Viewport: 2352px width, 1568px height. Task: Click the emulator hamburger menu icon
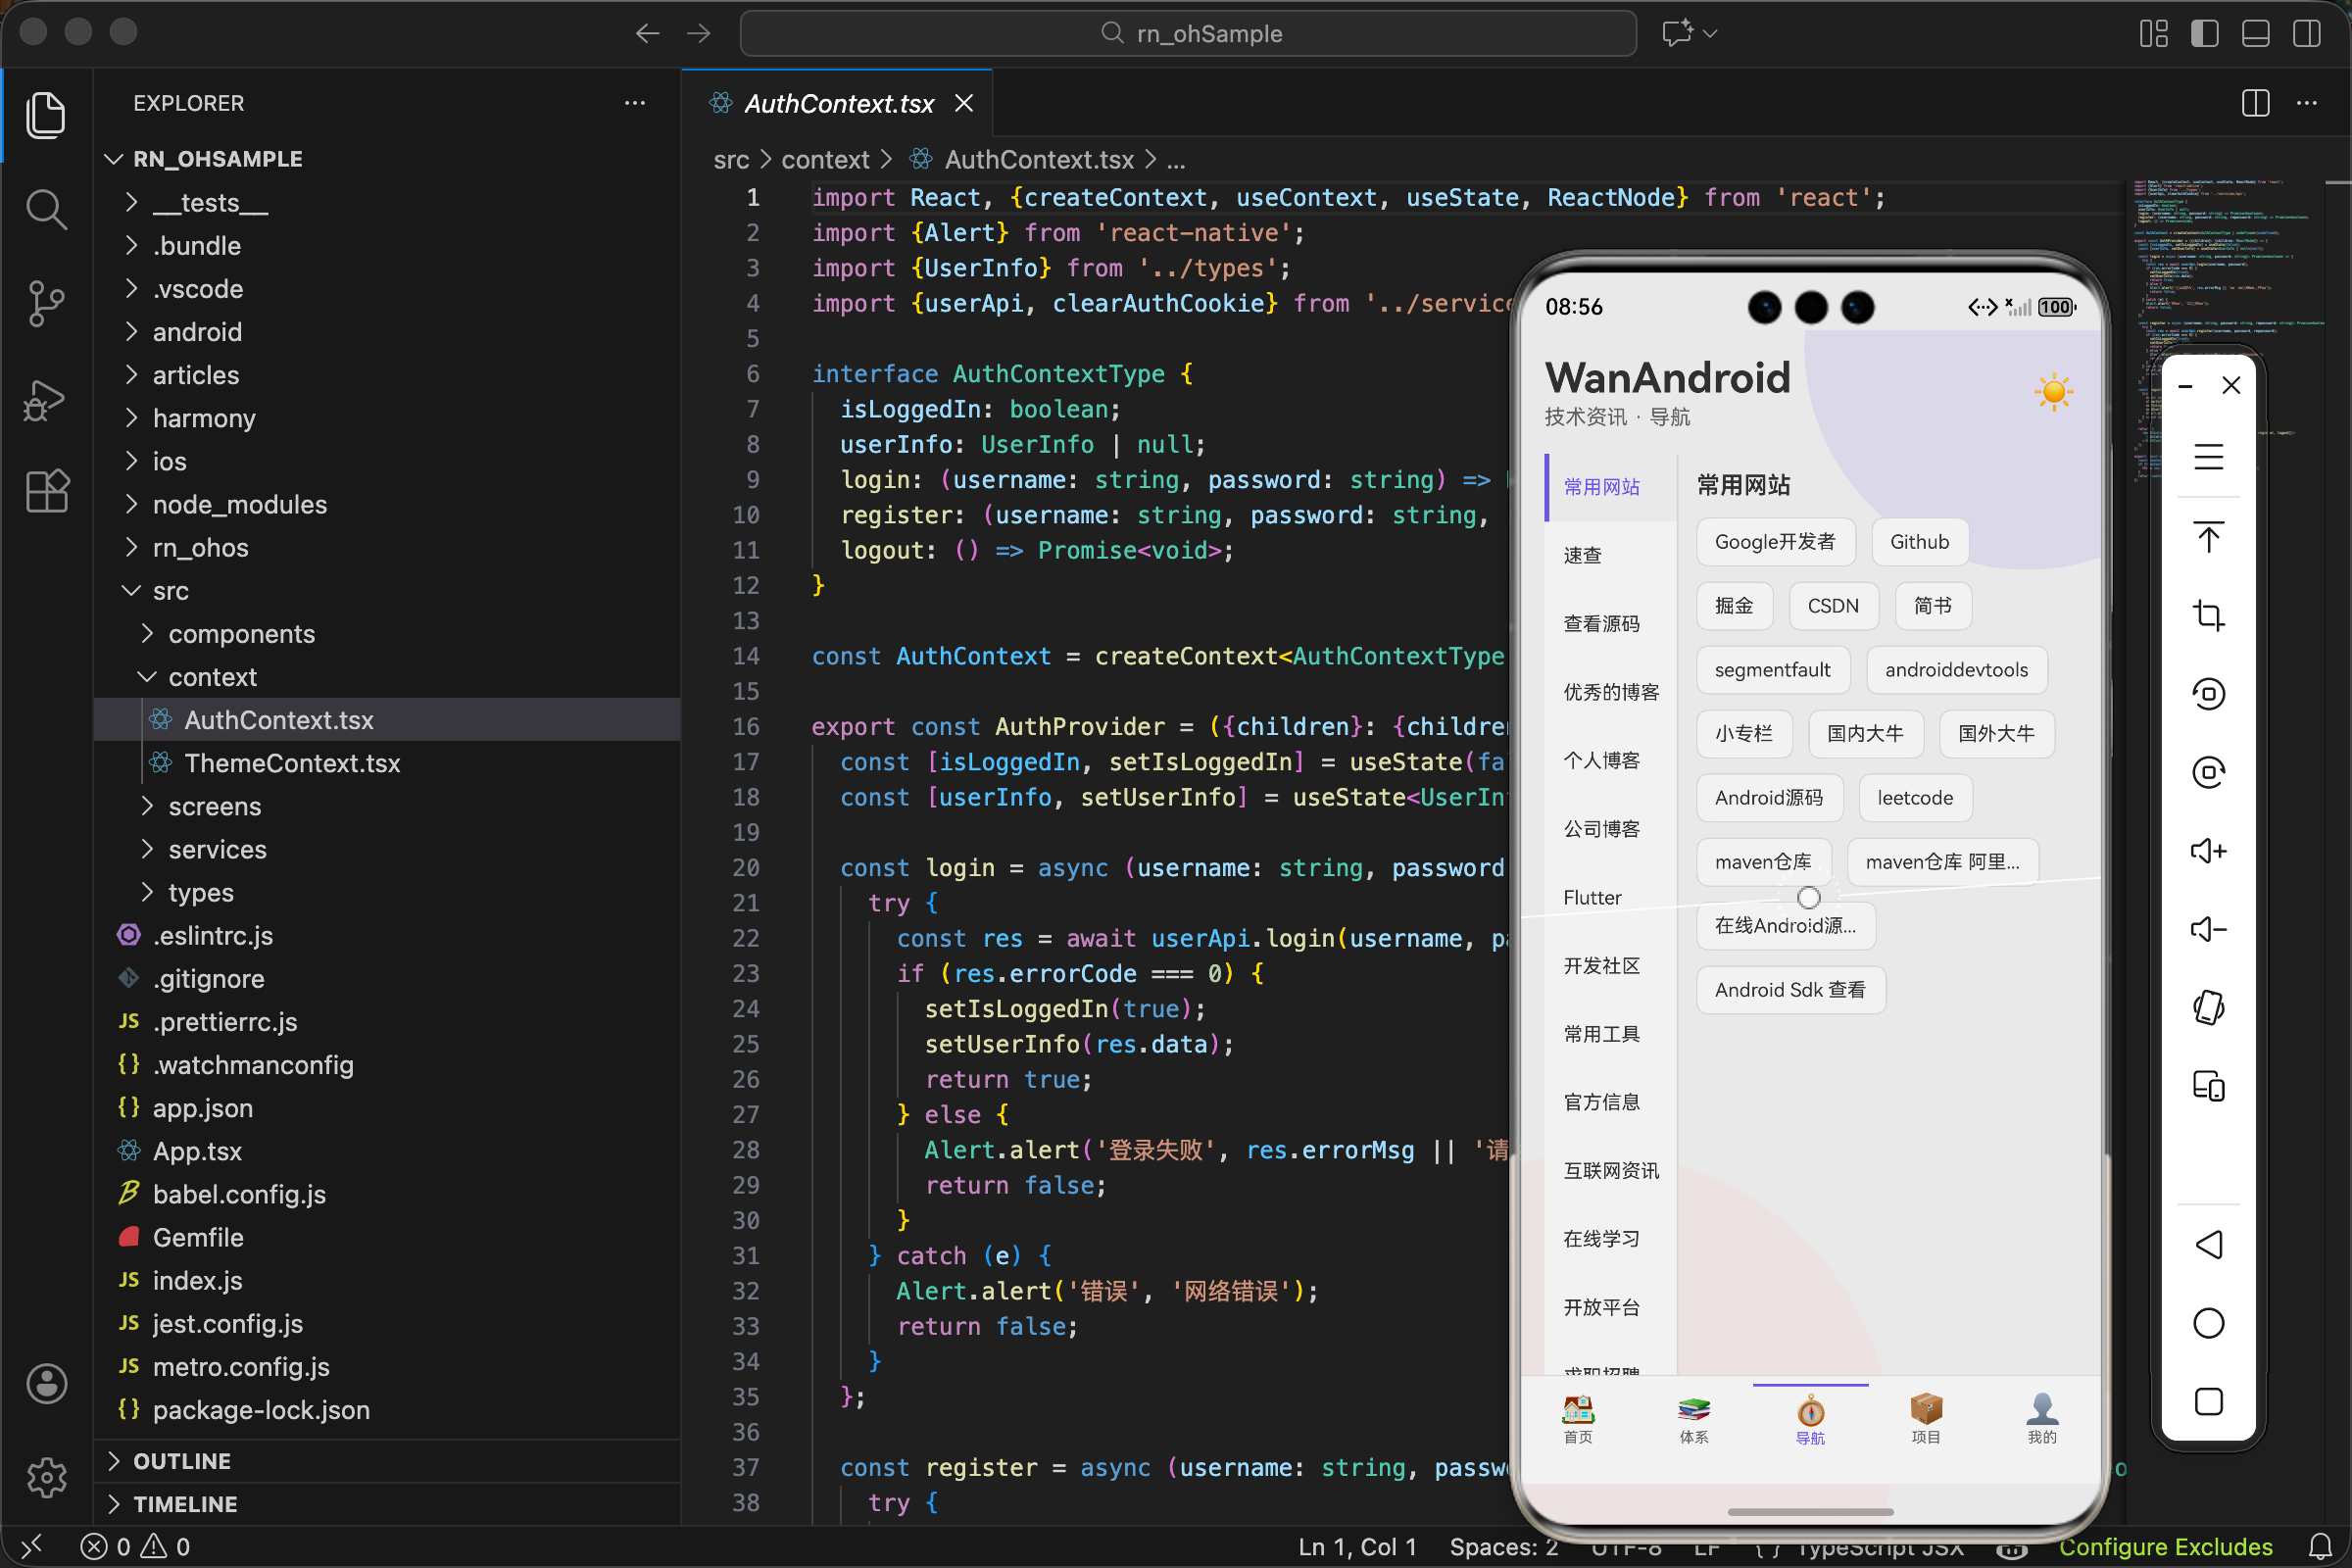point(2208,457)
